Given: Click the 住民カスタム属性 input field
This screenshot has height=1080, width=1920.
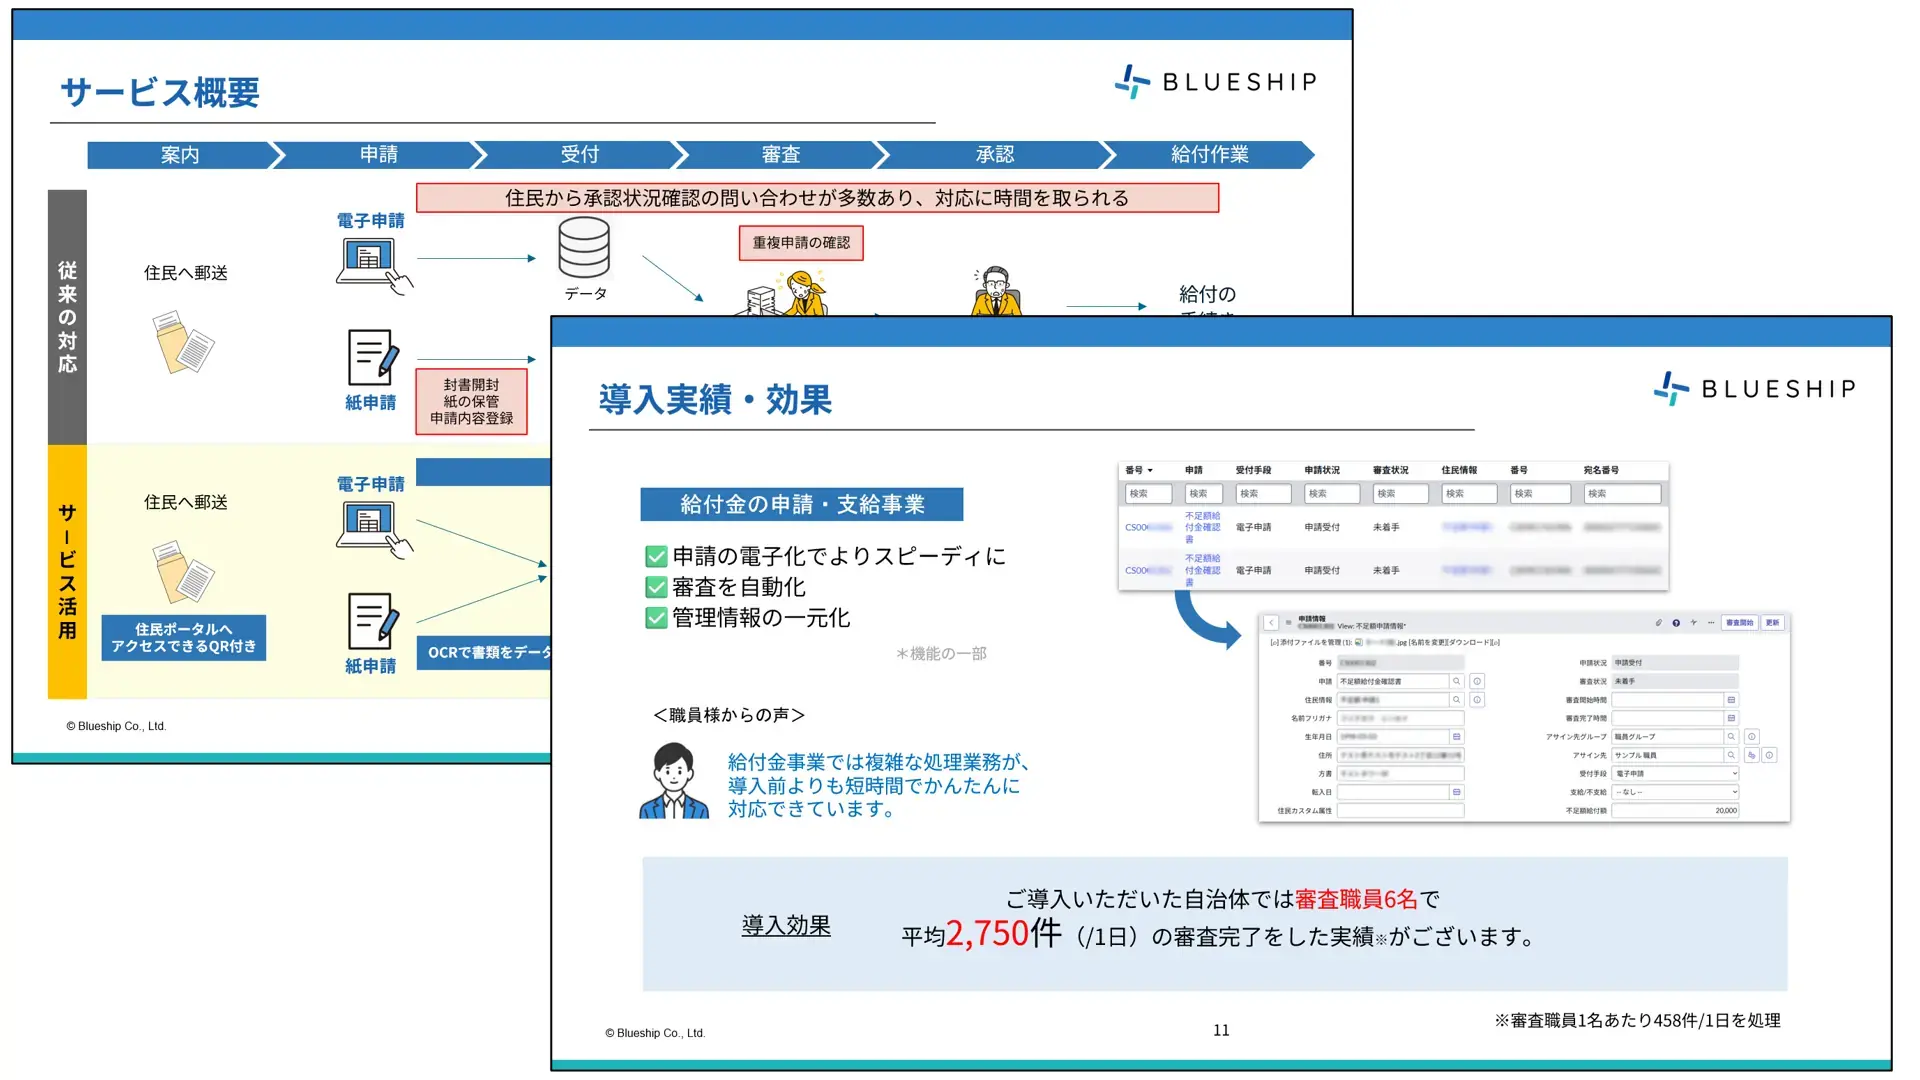Looking at the screenshot, I should tap(1400, 811).
